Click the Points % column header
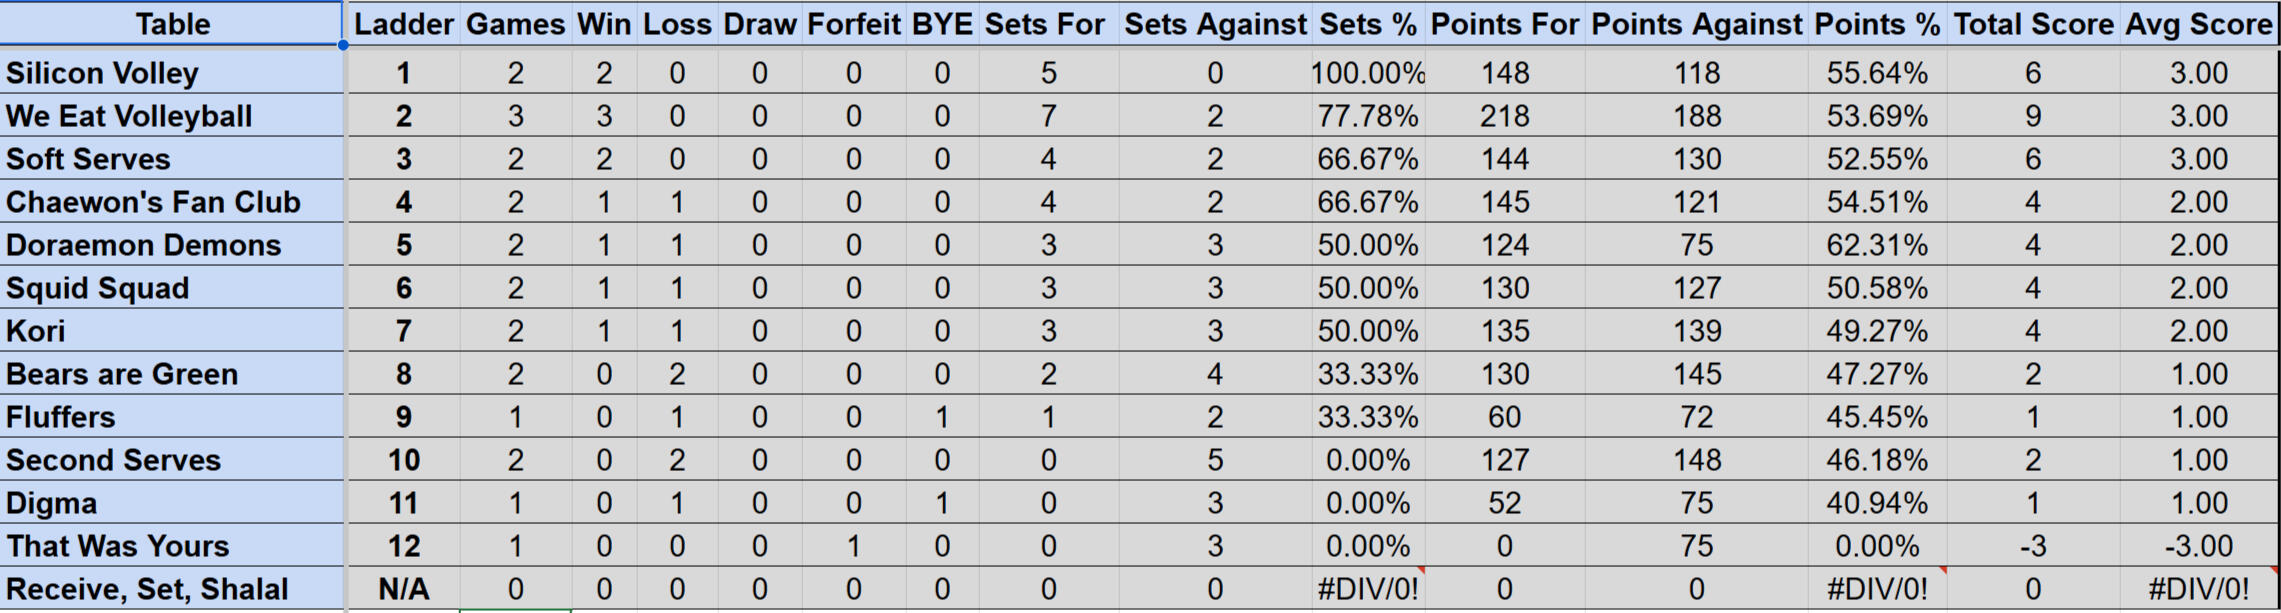 (1876, 24)
